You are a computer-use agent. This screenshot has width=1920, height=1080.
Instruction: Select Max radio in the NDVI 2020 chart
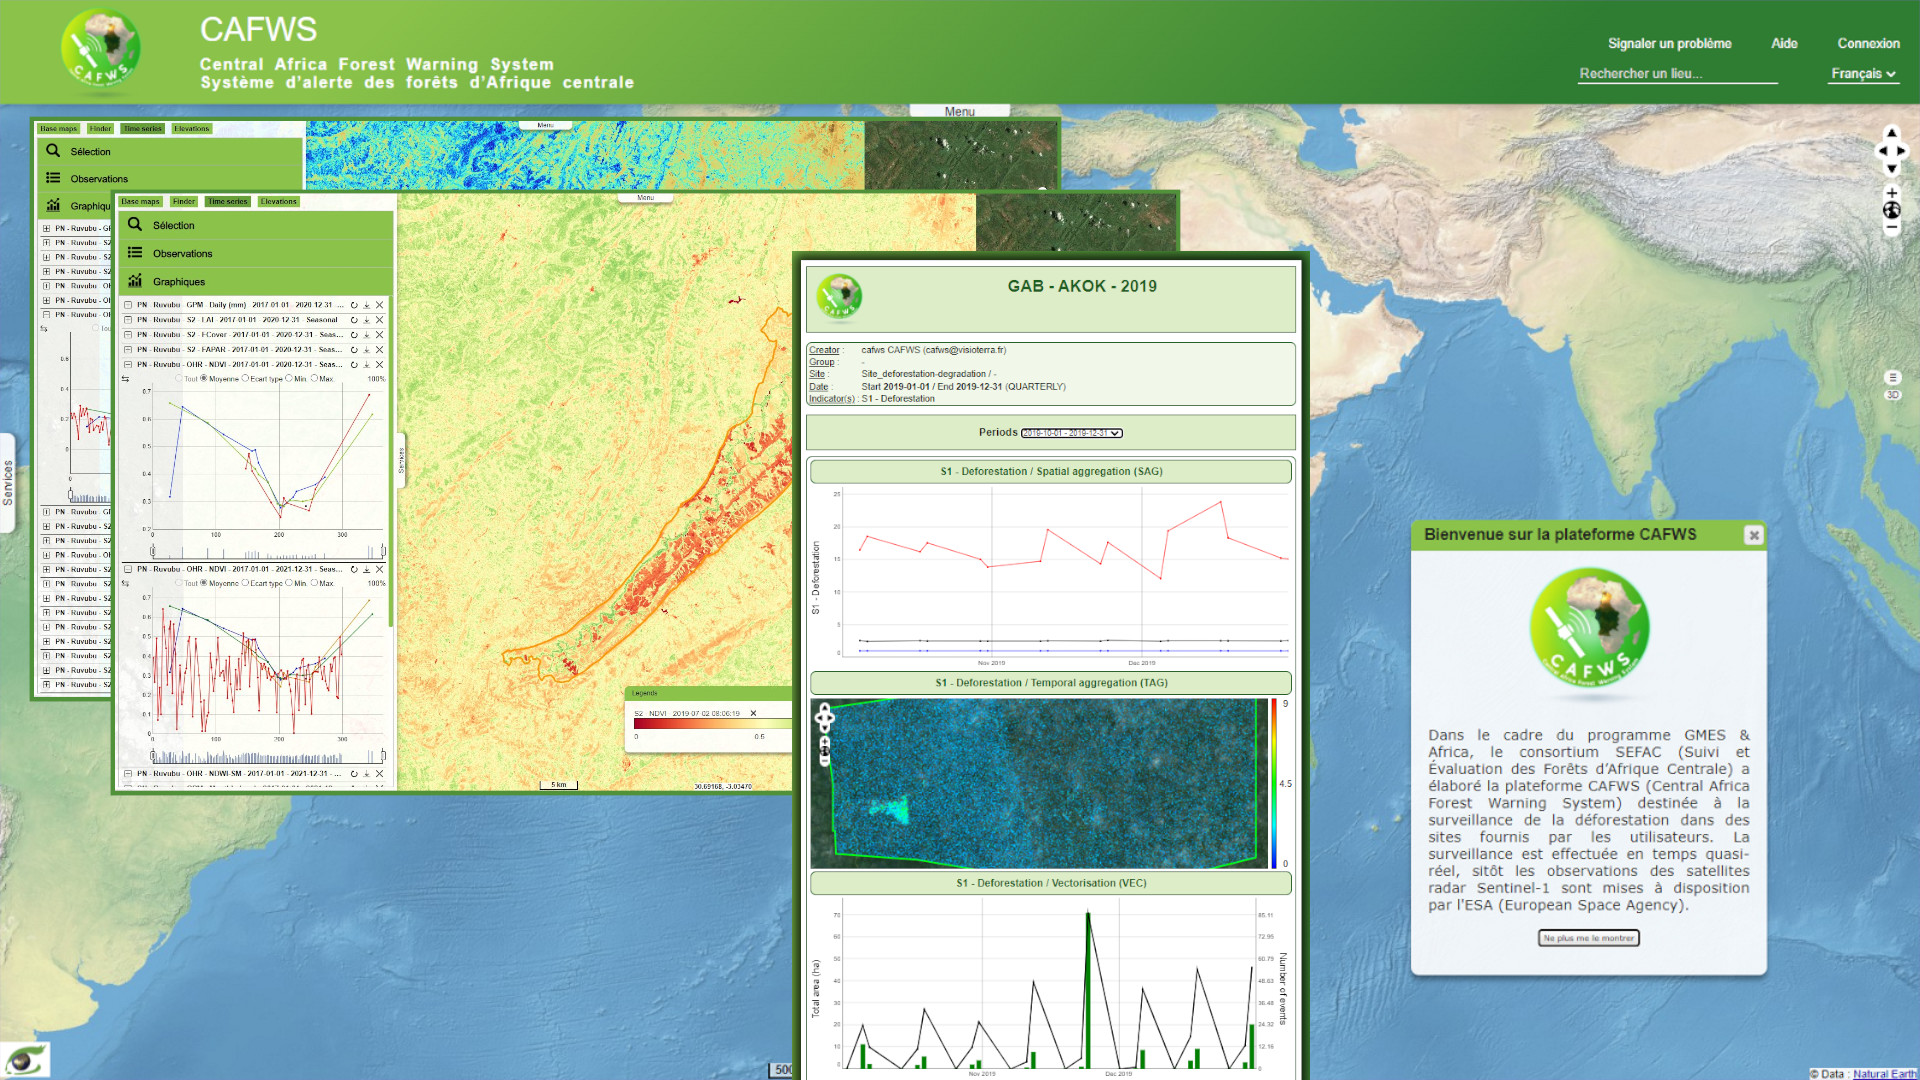click(314, 379)
